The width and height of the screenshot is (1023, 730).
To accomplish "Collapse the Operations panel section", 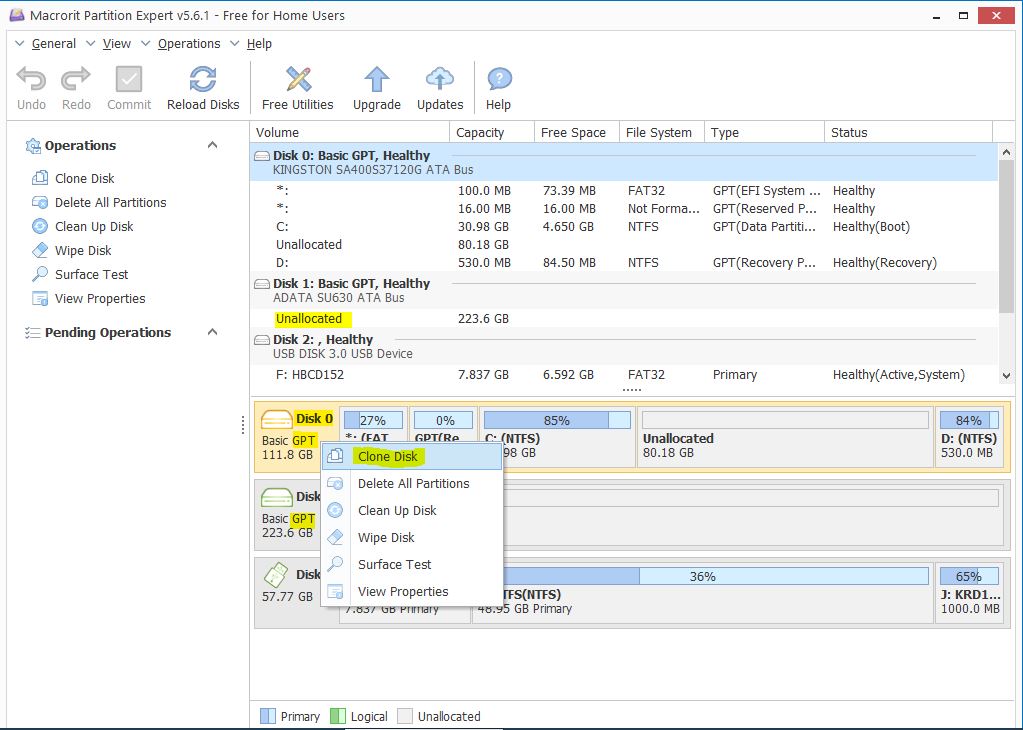I will tap(212, 145).
